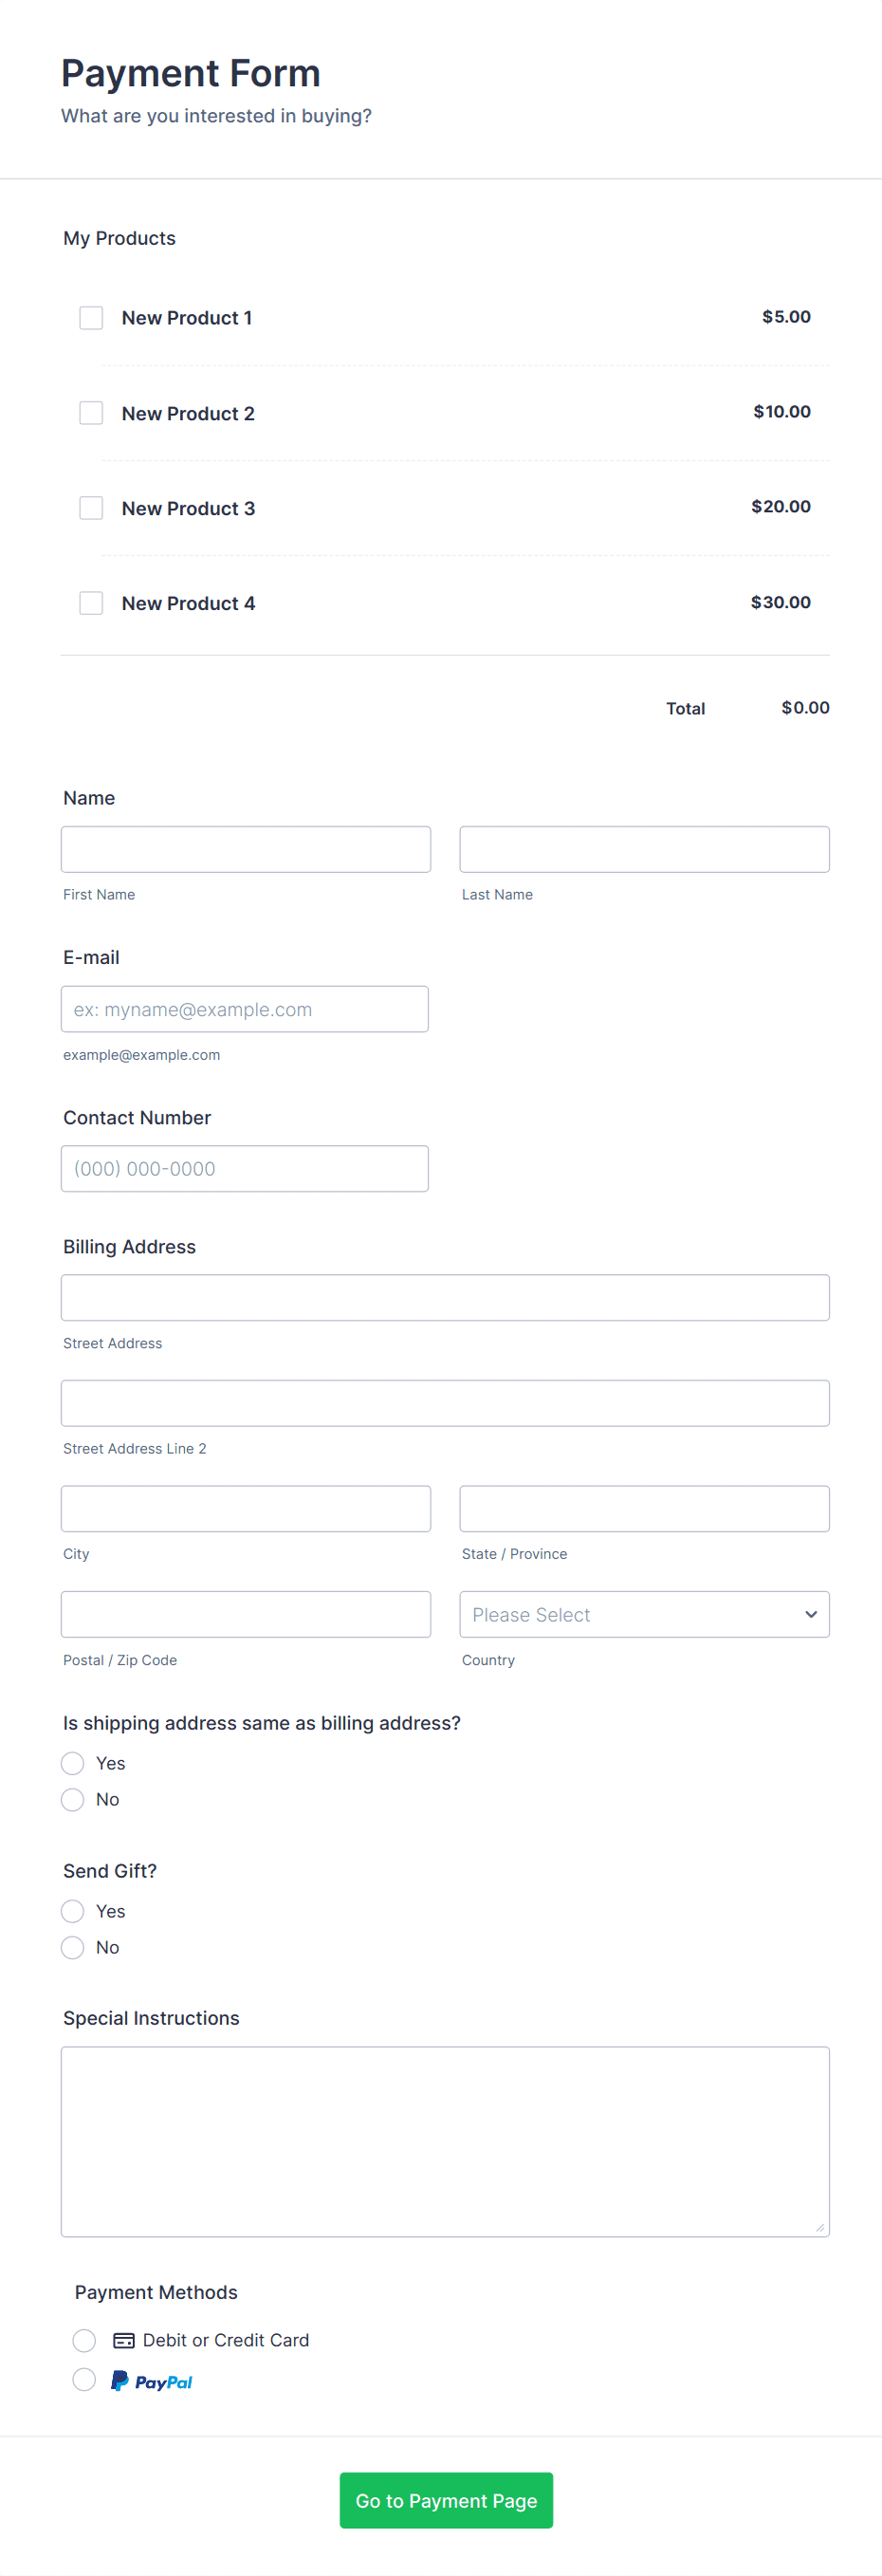Add New Product 4 to the order
Screen dimensions: 882x2576
click(x=90, y=602)
